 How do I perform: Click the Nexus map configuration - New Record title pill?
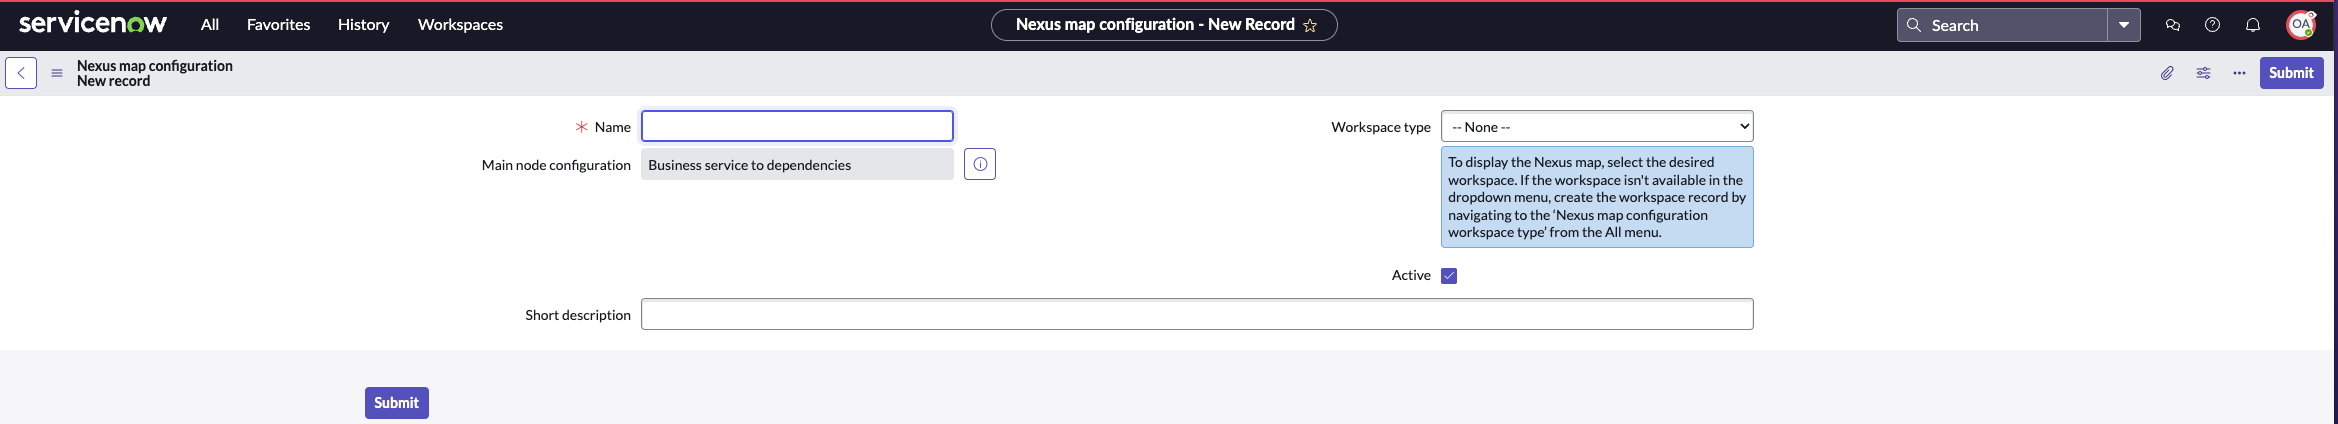[1164, 25]
